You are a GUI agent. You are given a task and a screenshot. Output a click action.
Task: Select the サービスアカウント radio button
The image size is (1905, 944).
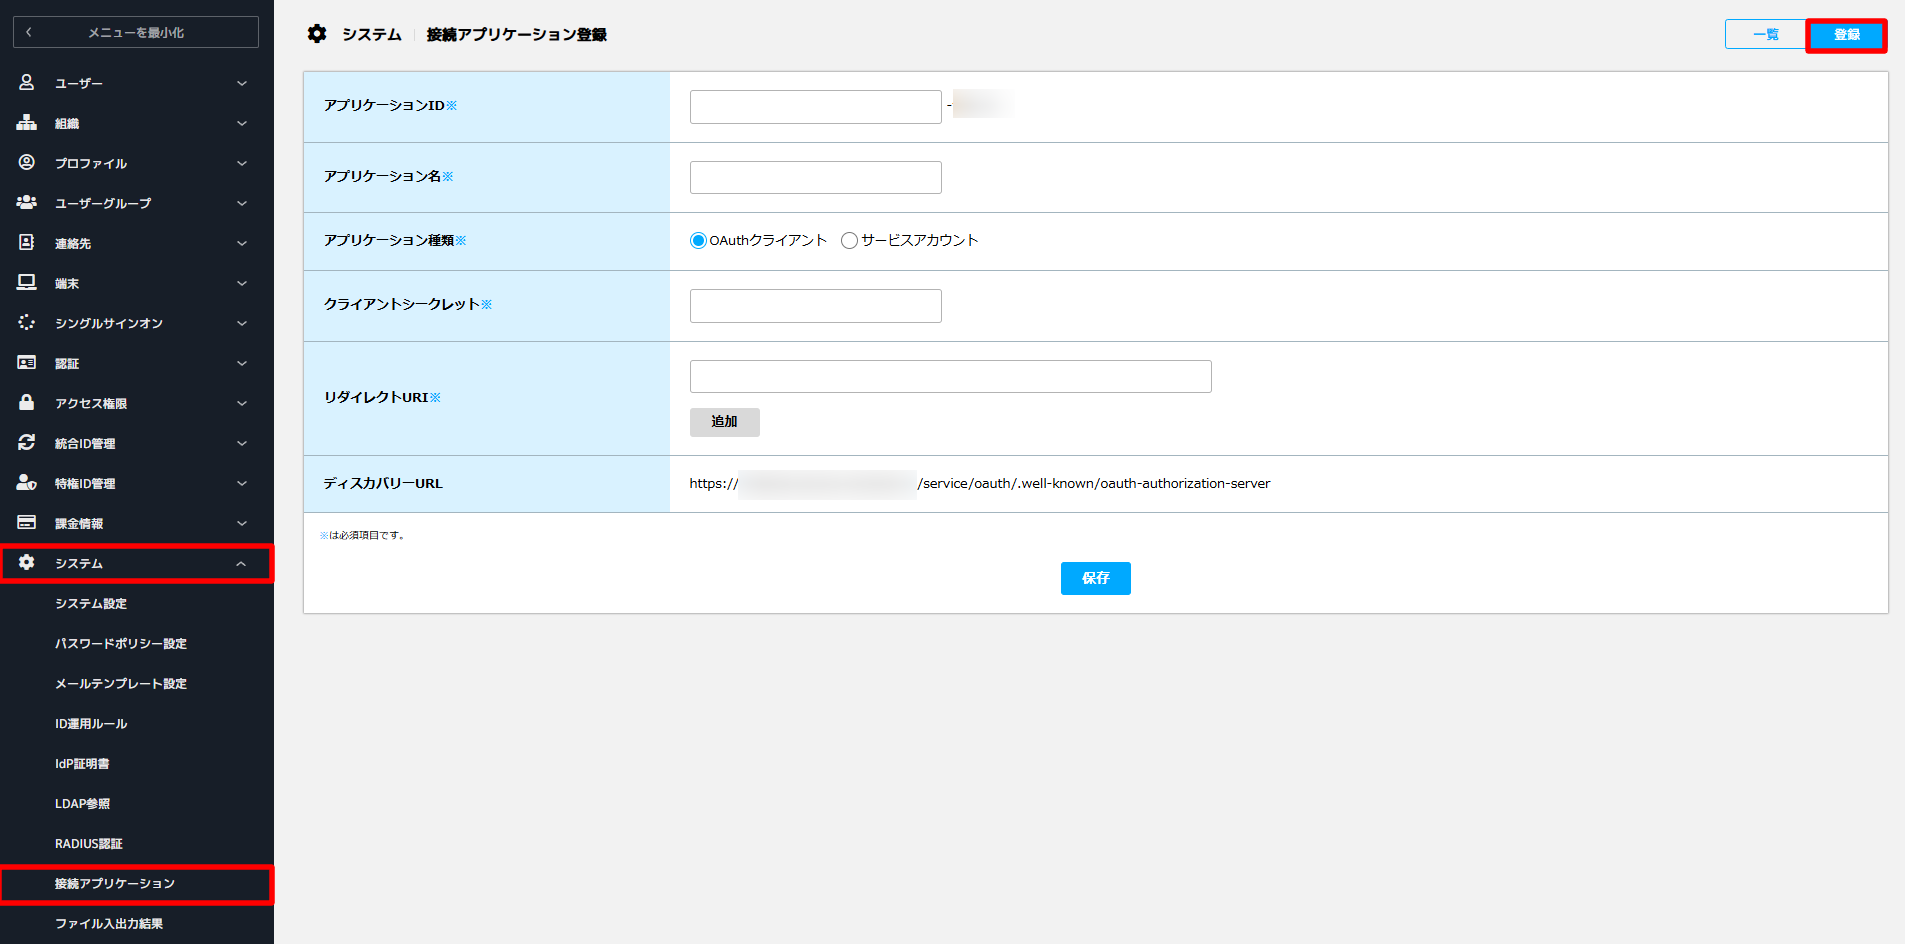click(849, 241)
